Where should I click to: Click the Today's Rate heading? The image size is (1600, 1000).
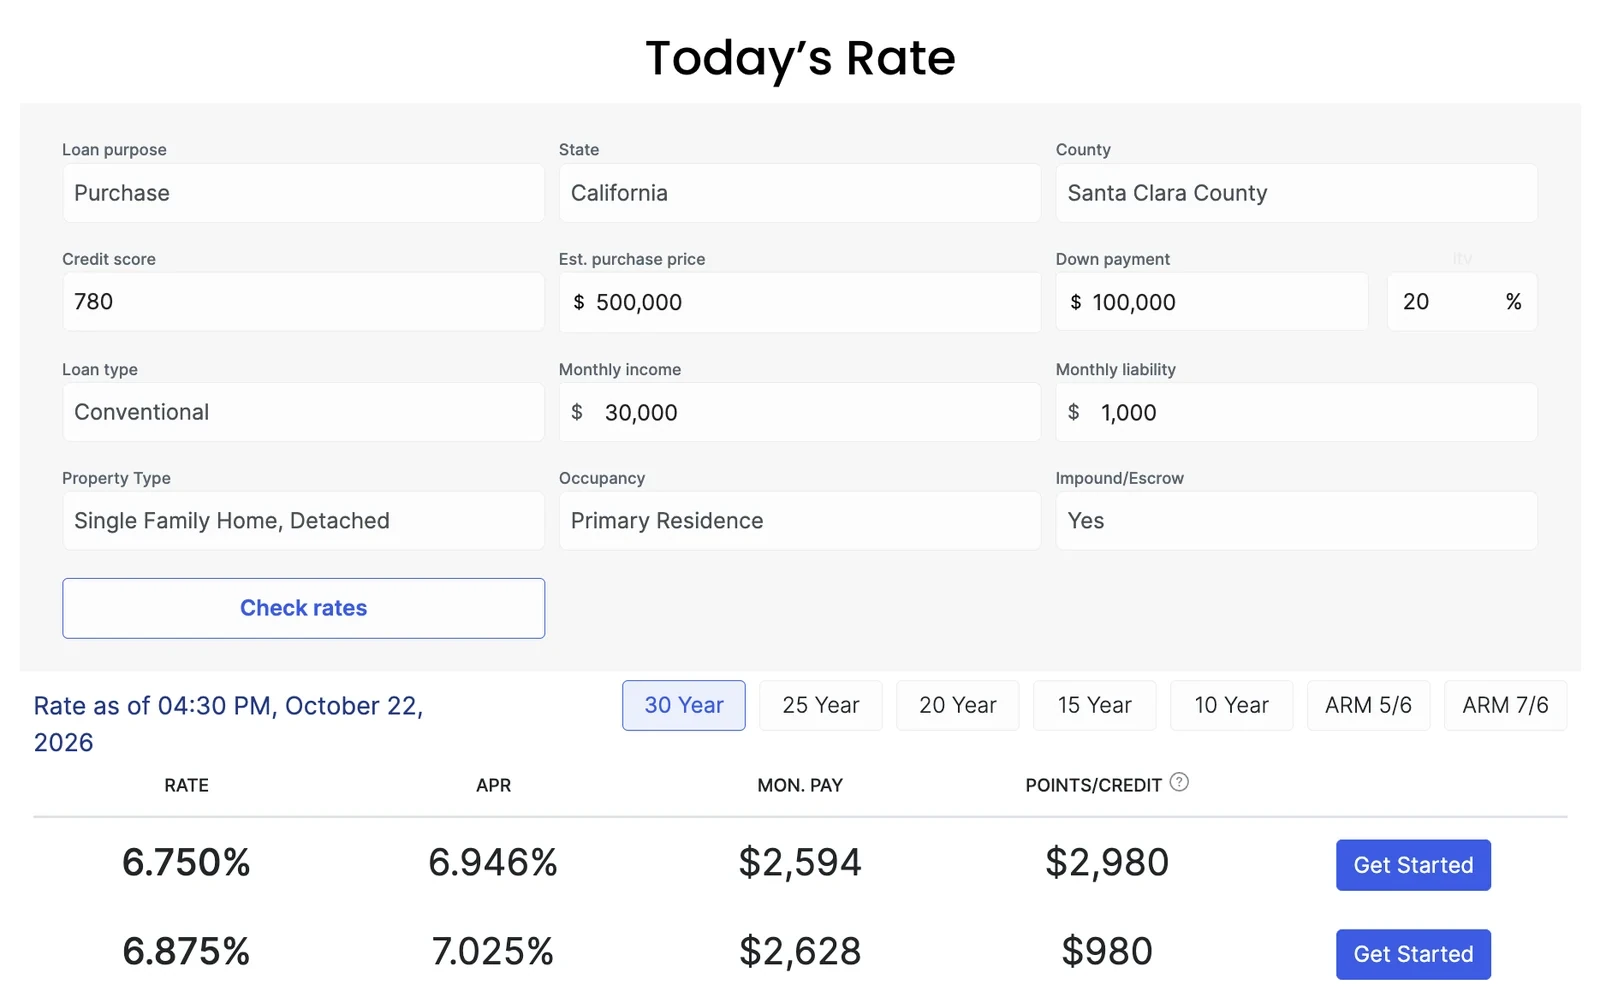pos(800,58)
